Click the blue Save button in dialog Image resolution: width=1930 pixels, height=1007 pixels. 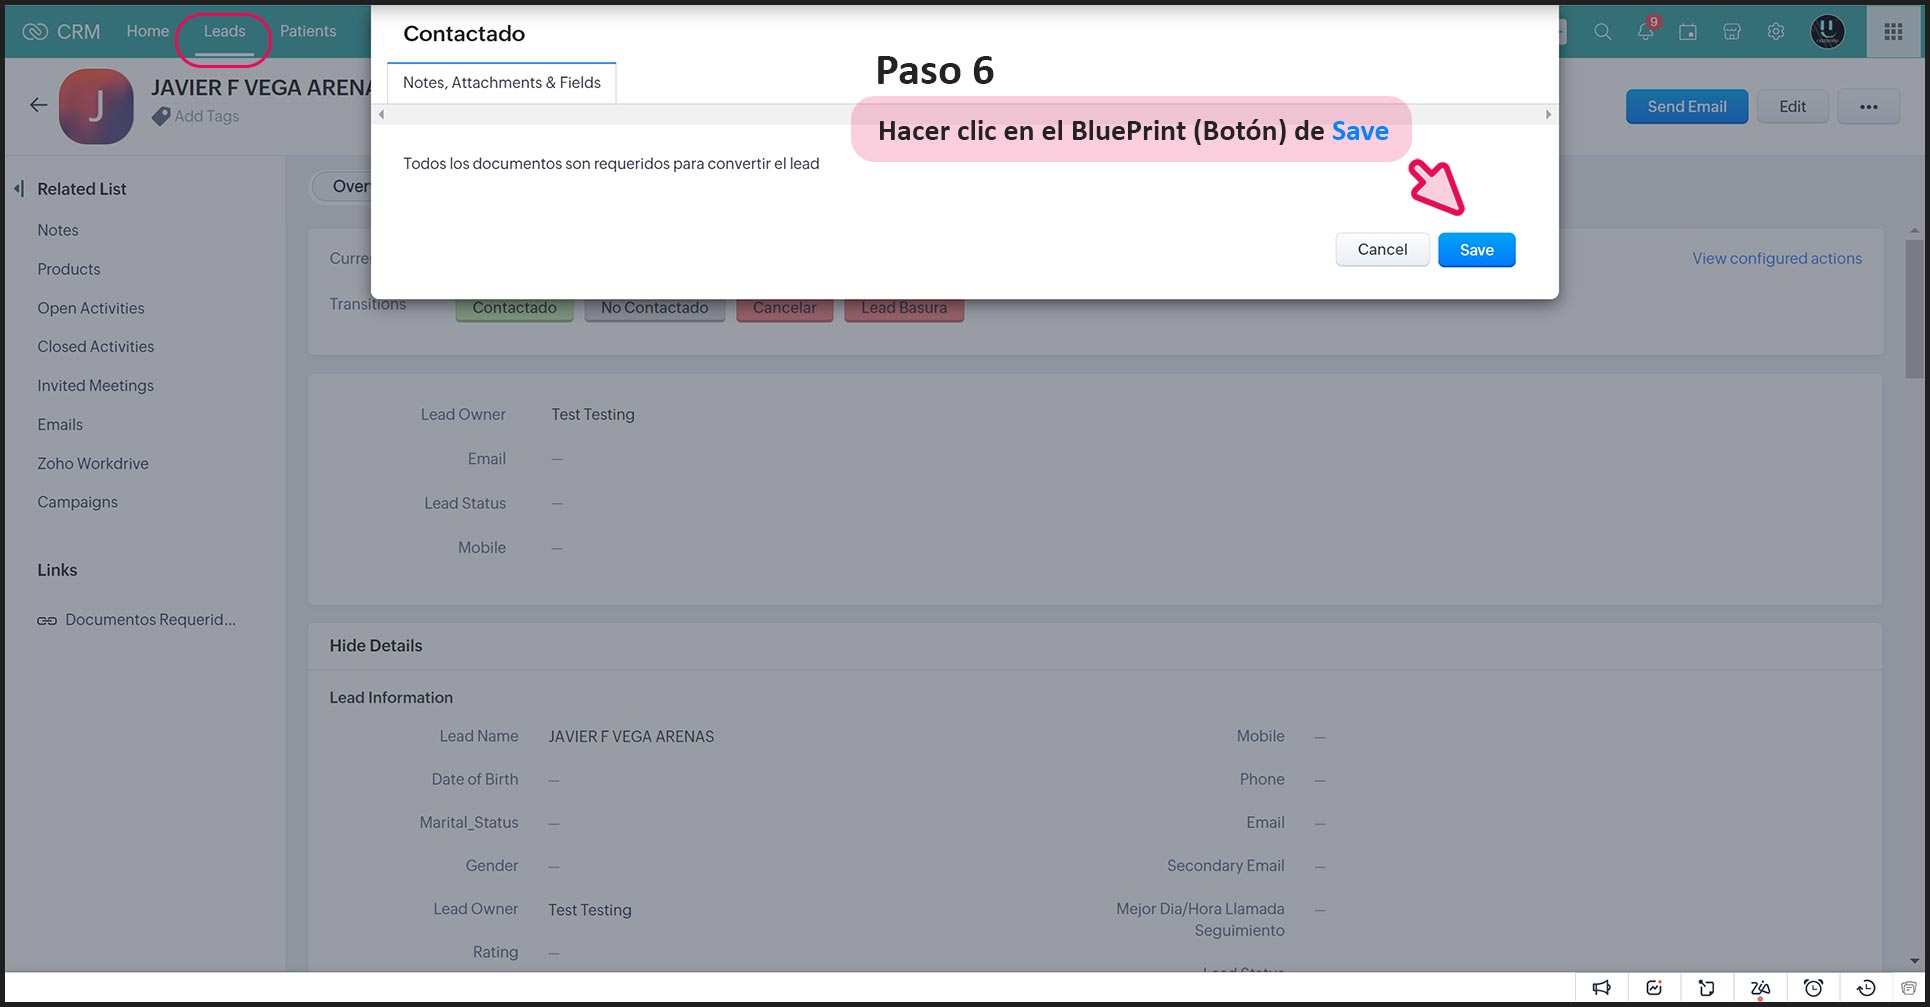pos(1476,250)
